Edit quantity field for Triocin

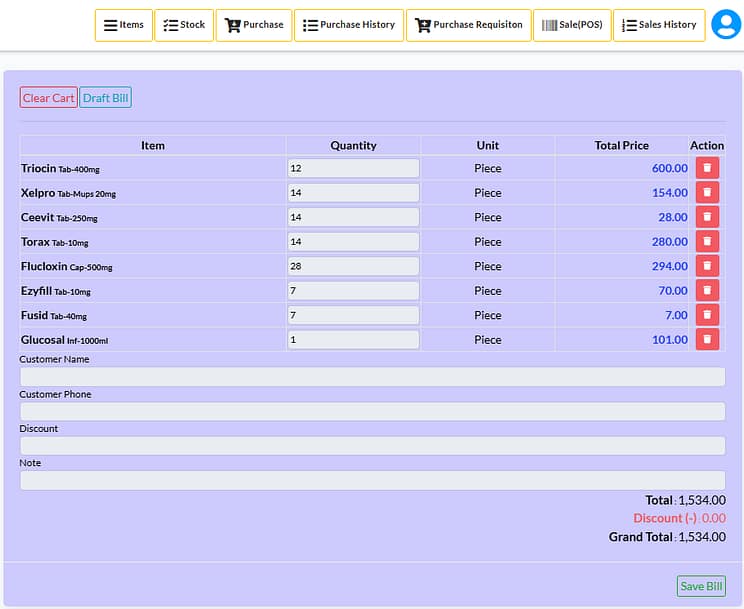point(353,168)
